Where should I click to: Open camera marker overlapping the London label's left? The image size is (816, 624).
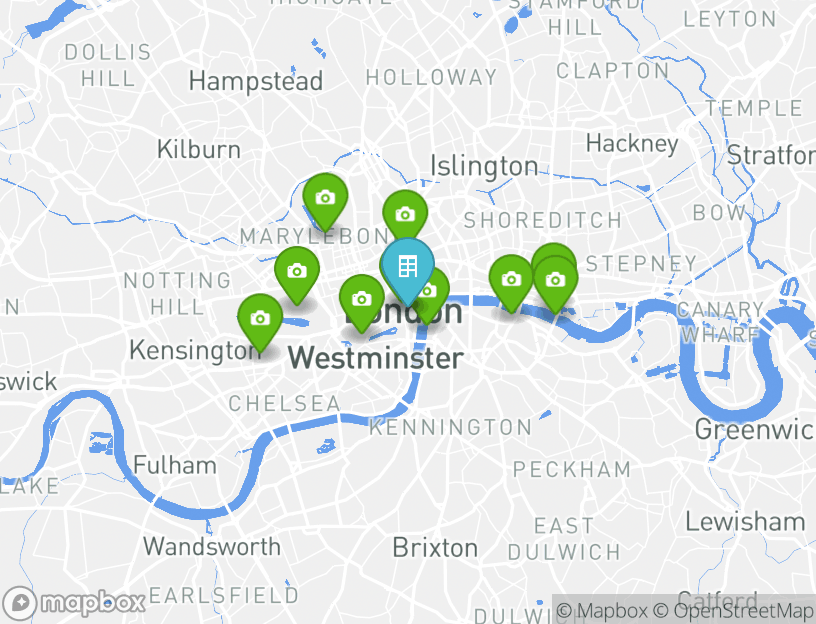point(362,302)
